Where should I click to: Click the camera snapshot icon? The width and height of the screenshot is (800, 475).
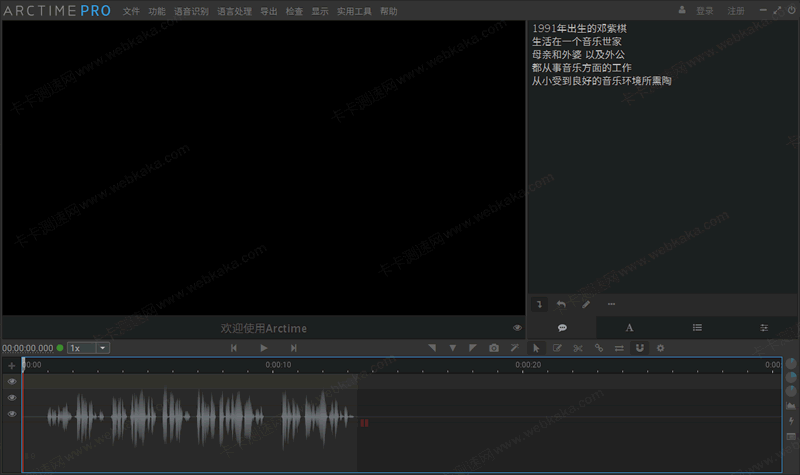pyautogui.click(x=494, y=348)
